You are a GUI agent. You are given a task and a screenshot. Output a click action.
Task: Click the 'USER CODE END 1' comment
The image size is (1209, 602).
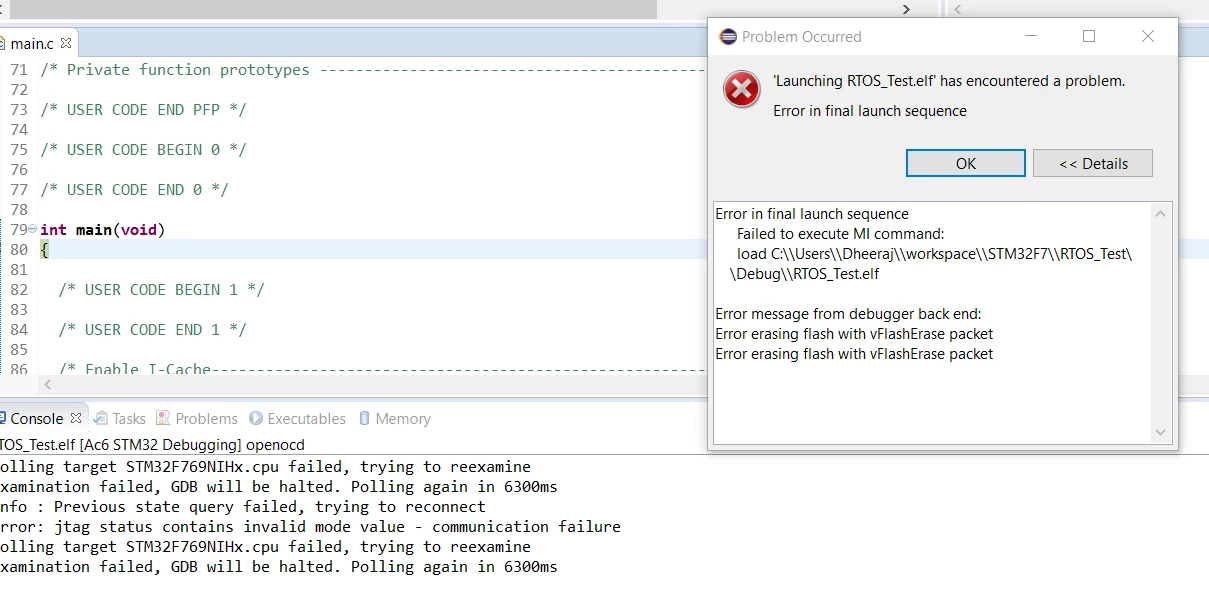[152, 329]
